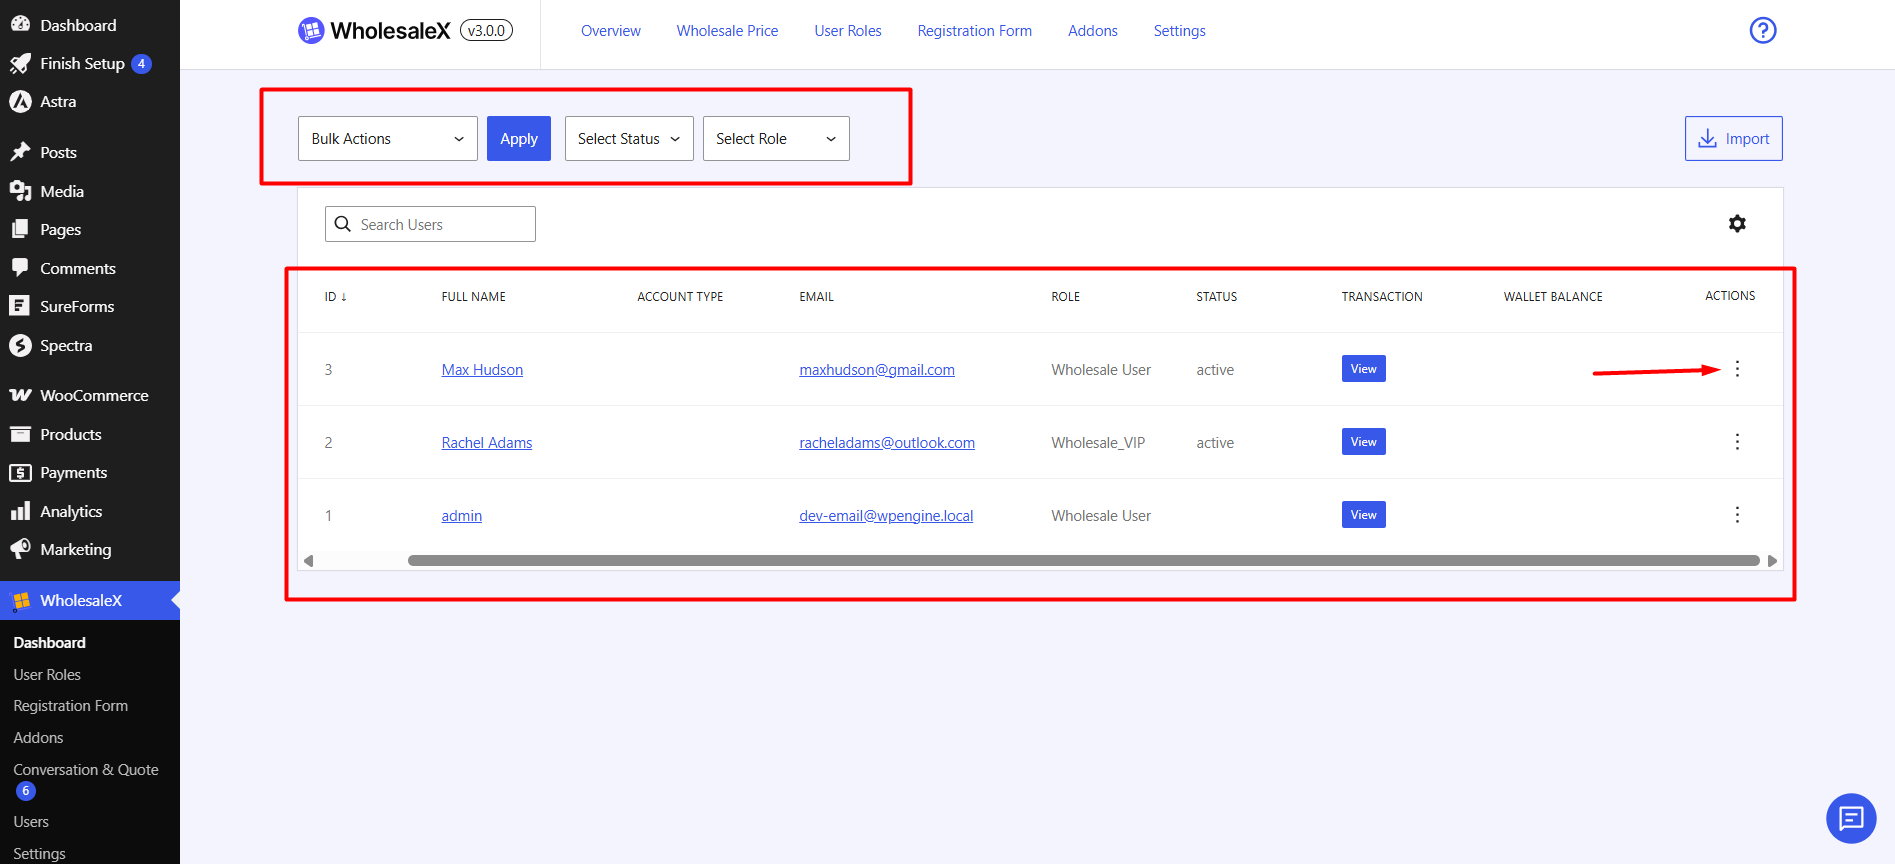View transactions for Rachel Adams
The image size is (1895, 864).
point(1363,442)
